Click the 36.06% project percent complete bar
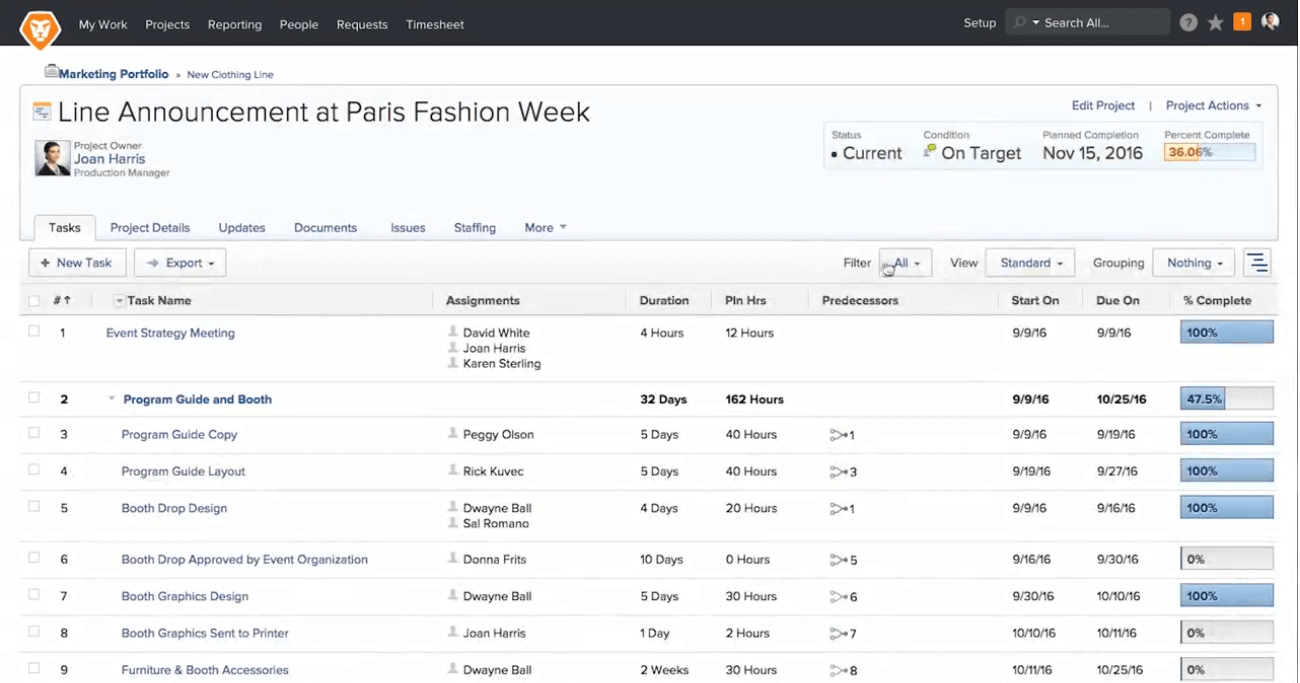Screen dimensions: 1300x683 pos(1209,153)
